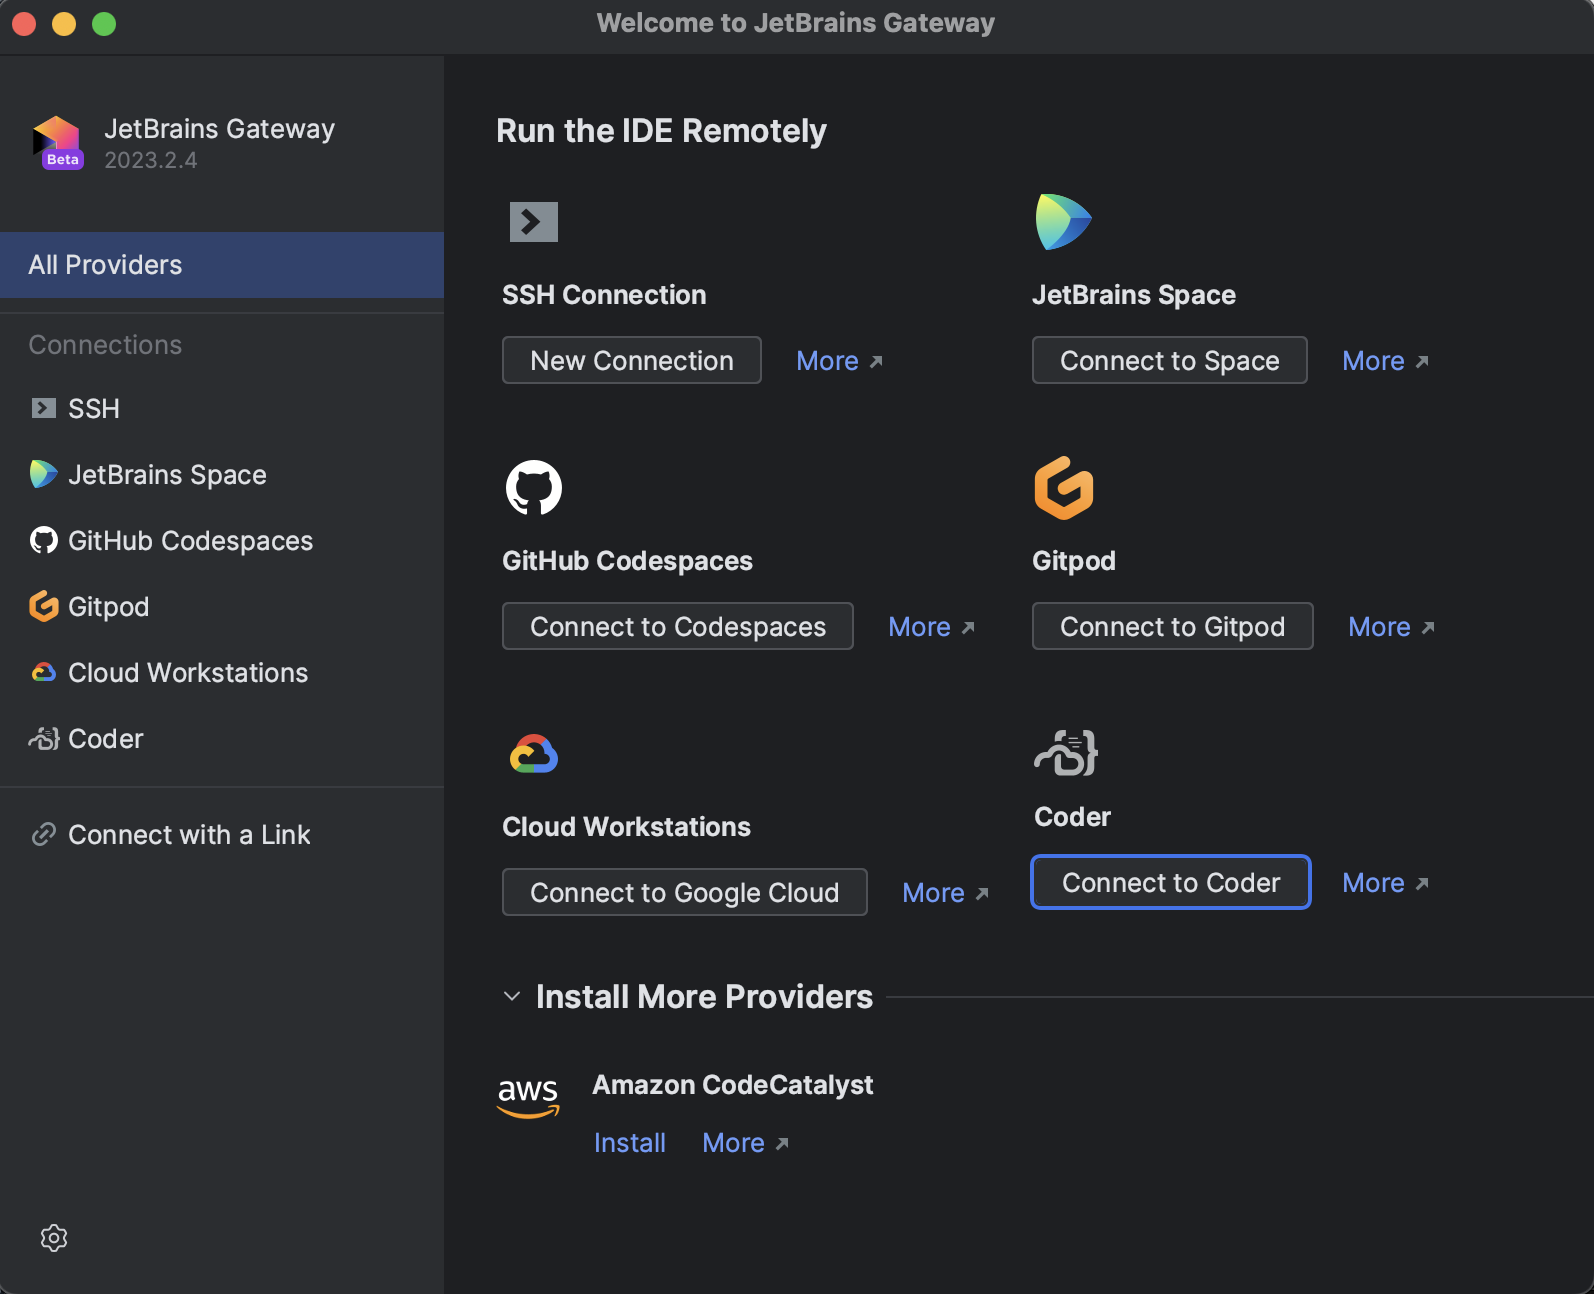Install the Amazon CodeCatalyst provider
The width and height of the screenshot is (1594, 1294).
[x=629, y=1143]
